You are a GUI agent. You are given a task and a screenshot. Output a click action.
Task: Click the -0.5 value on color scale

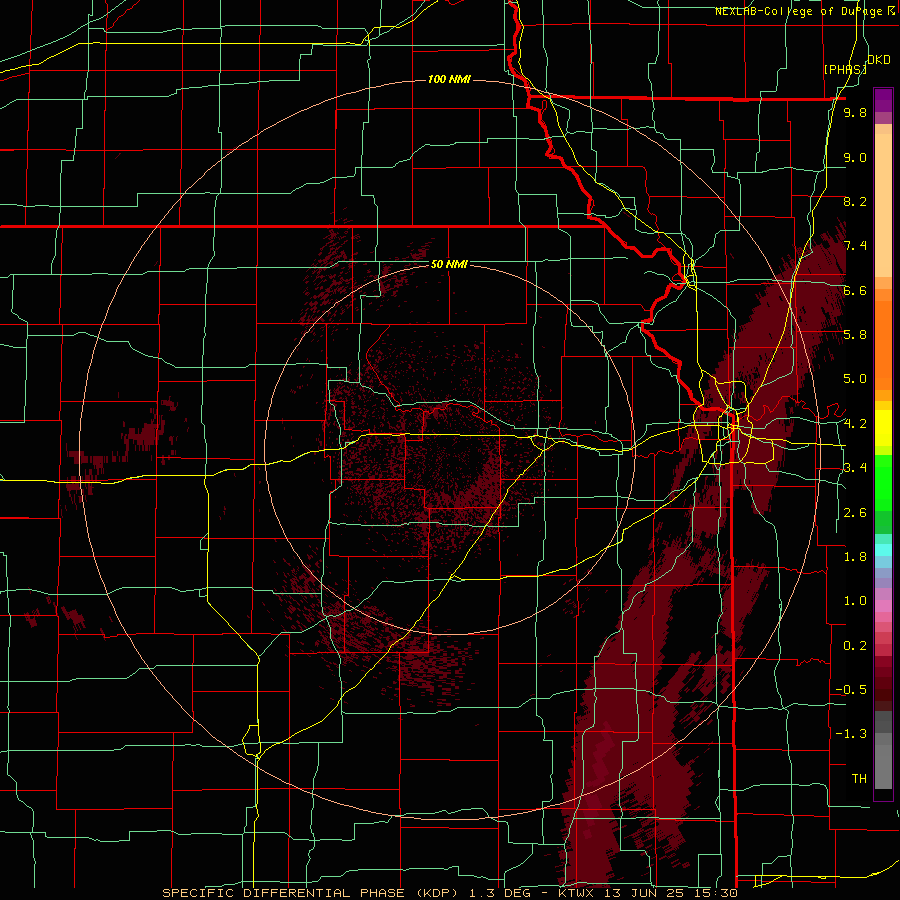pos(851,690)
